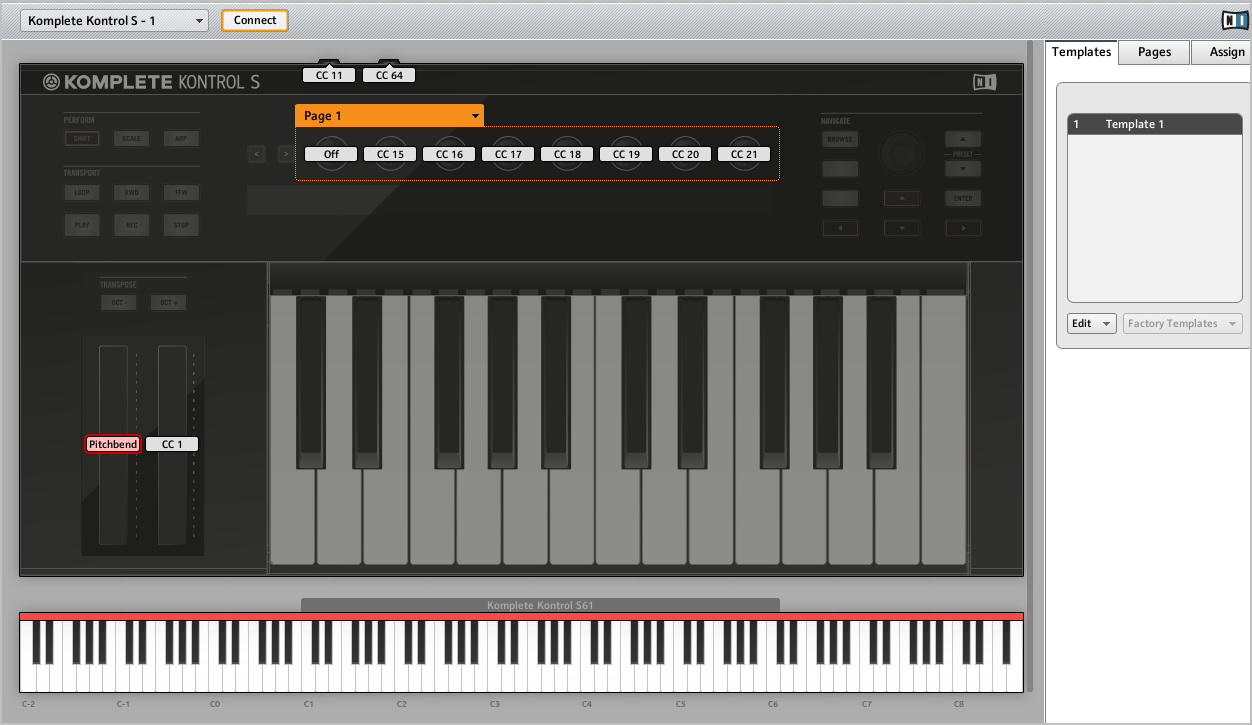Click the Connect button
Viewport: 1252px width, 725px height.
(255, 20)
